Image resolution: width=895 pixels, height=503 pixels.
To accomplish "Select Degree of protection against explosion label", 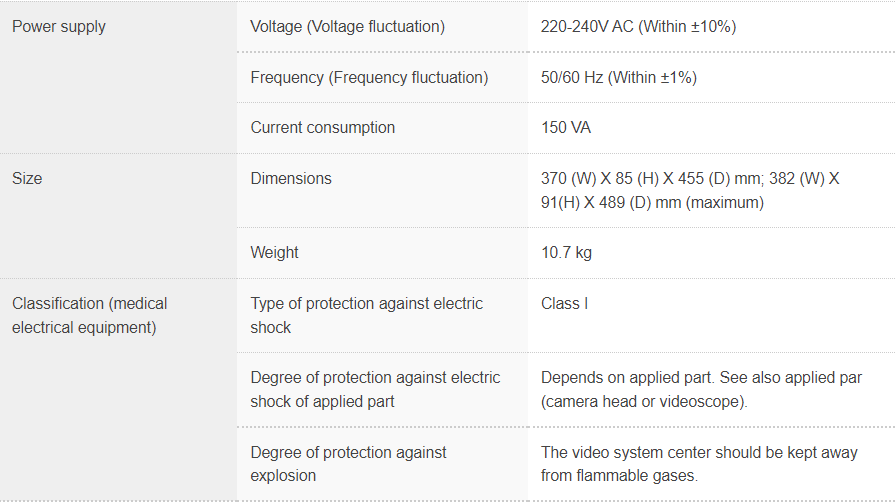I will (348, 464).
